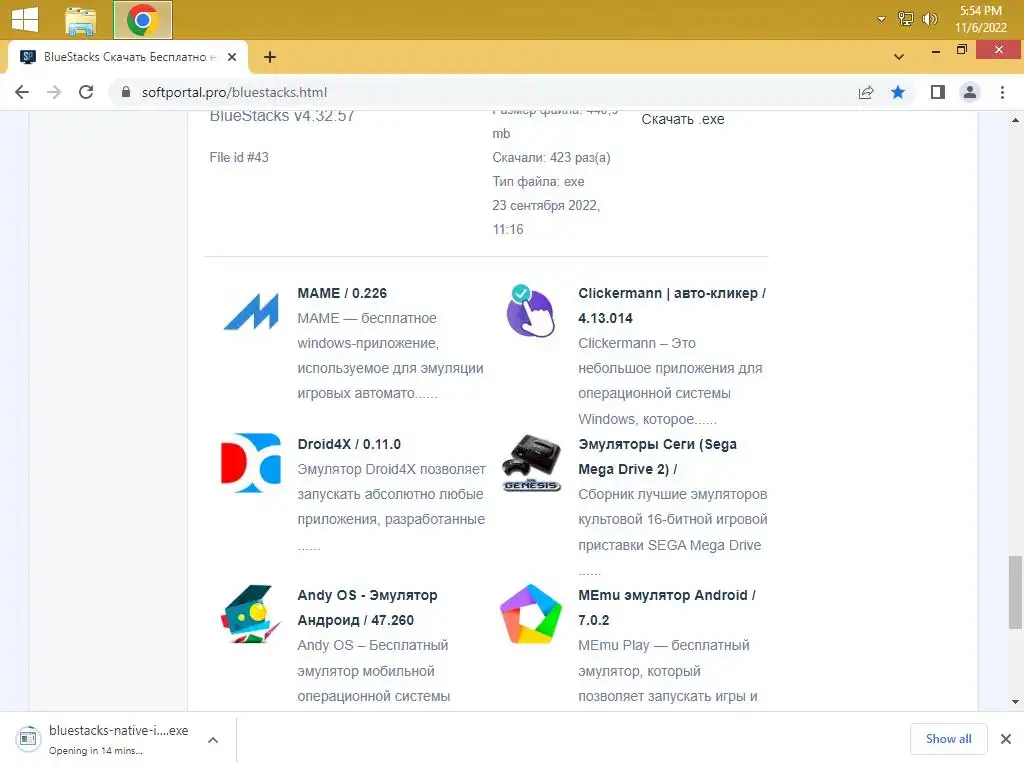Open the volume speaker tray icon
This screenshot has width=1024, height=768.
click(929, 19)
